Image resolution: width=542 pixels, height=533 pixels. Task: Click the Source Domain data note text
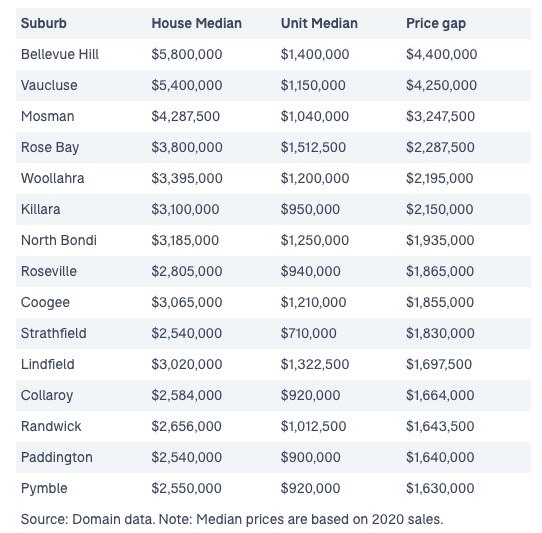(x=232, y=520)
